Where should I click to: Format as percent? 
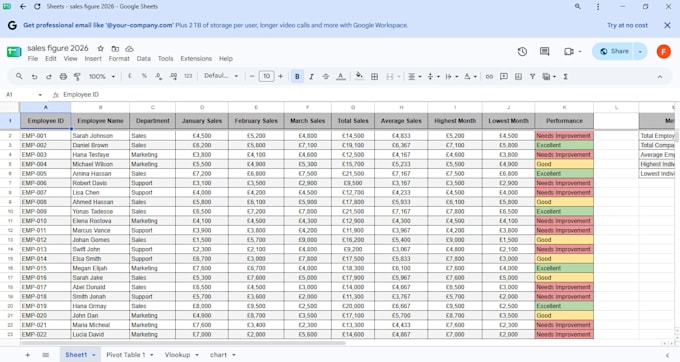pos(144,76)
